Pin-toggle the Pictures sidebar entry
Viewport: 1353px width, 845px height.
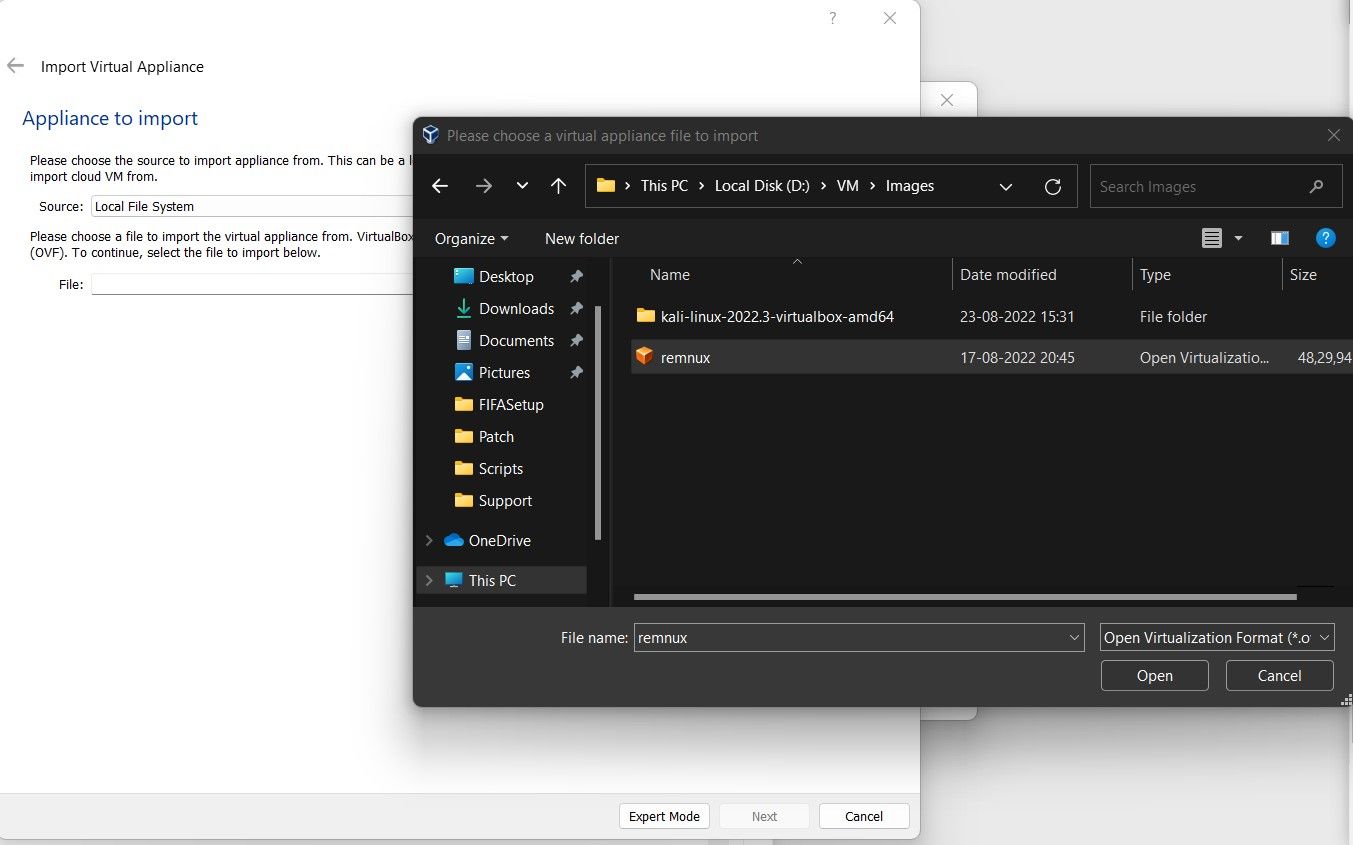click(576, 372)
